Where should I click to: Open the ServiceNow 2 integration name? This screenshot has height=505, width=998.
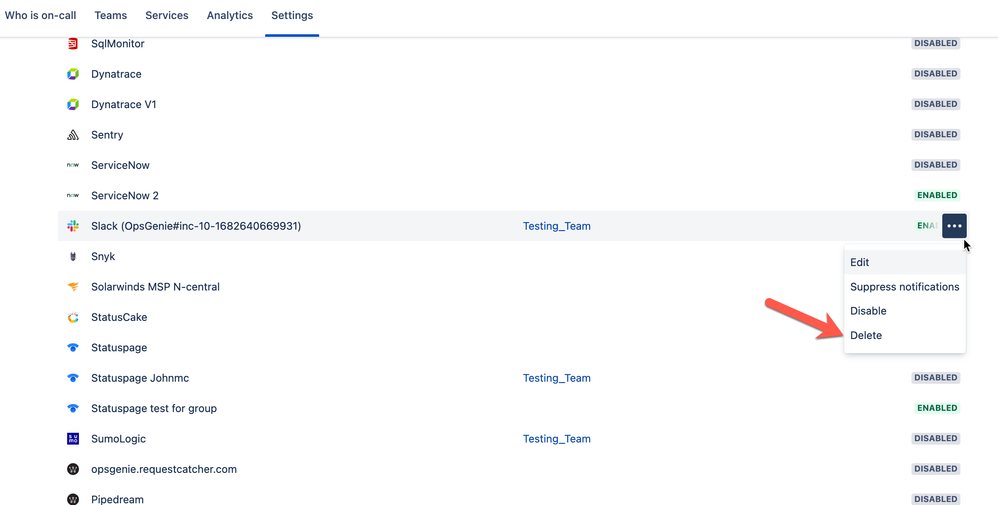pyautogui.click(x=125, y=196)
